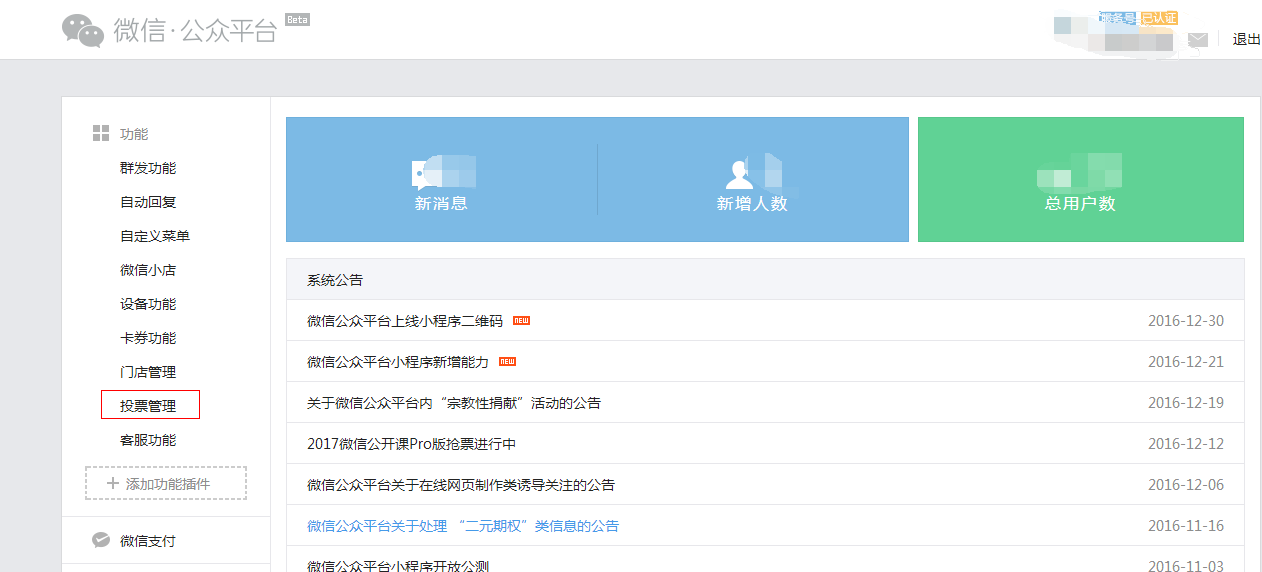Click 退出 to log out
1262x572 pixels.
[1246, 40]
